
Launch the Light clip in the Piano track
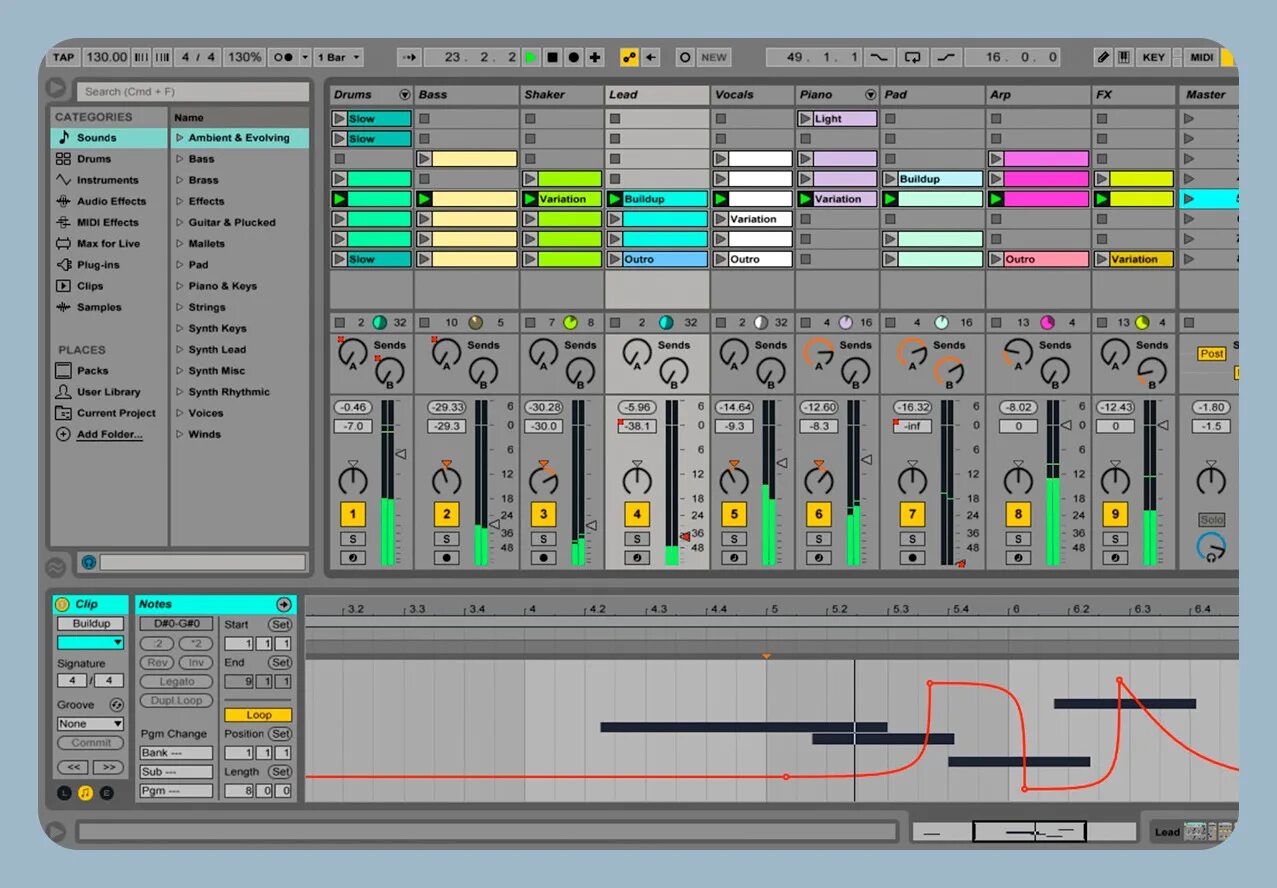tap(805, 119)
